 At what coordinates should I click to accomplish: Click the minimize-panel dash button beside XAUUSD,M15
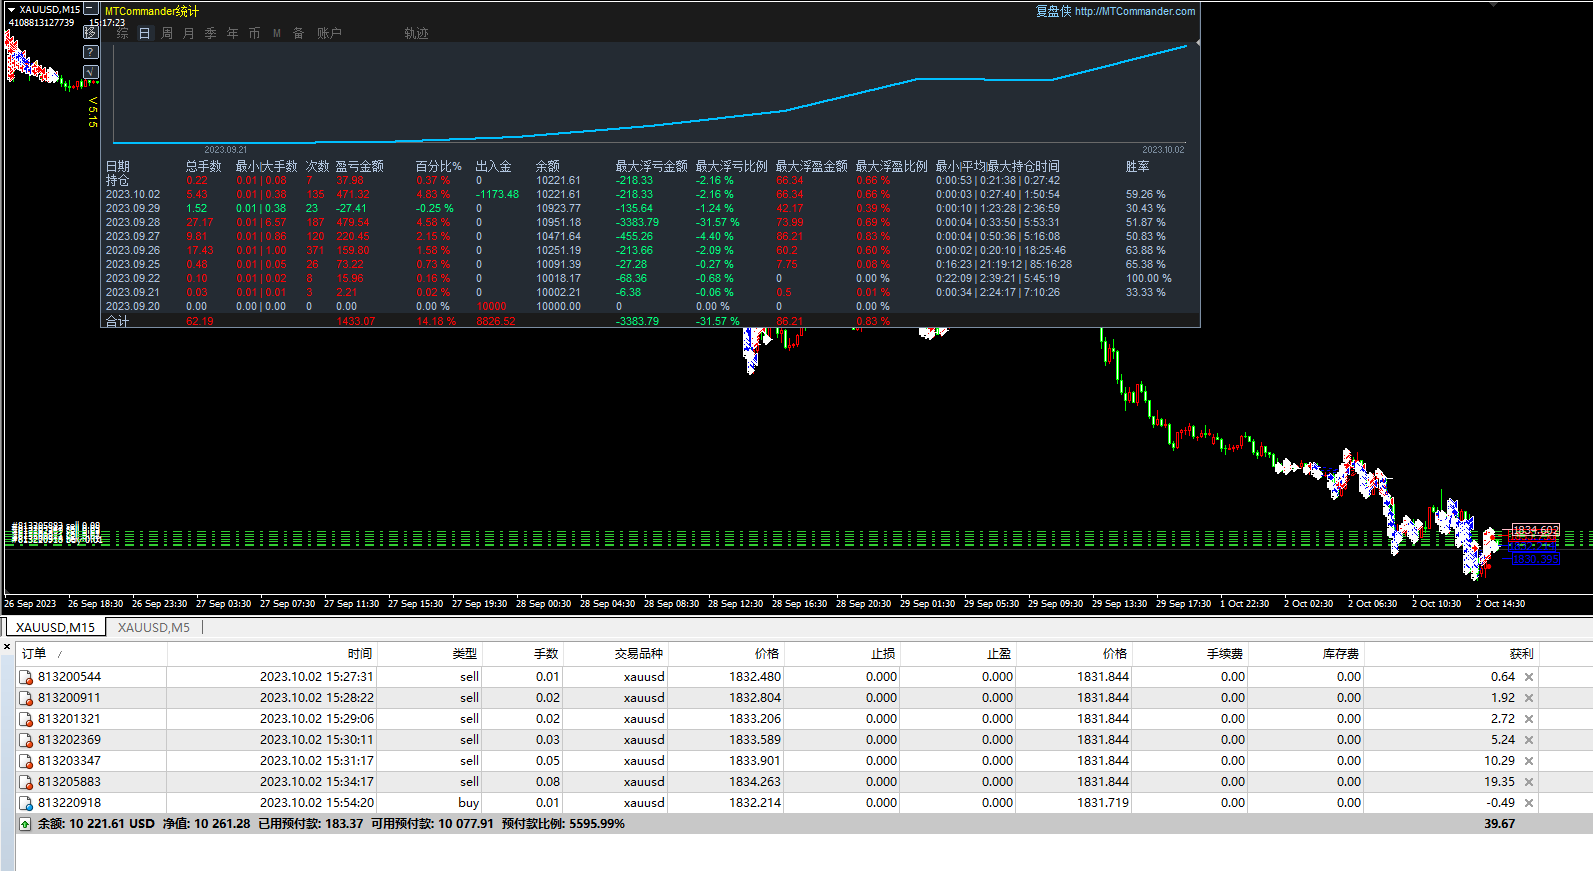point(90,9)
